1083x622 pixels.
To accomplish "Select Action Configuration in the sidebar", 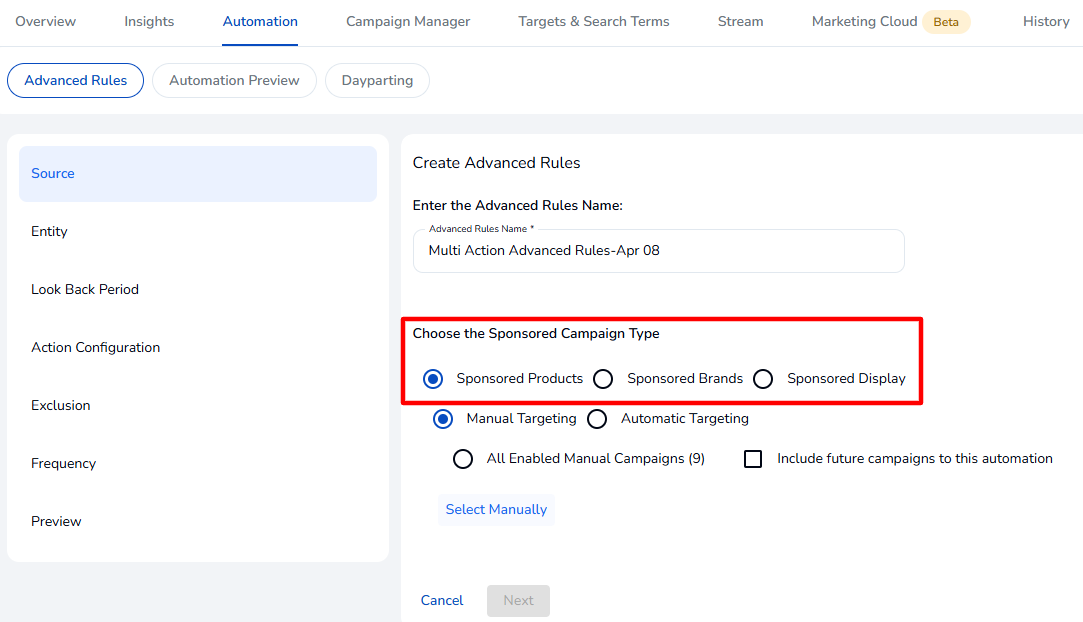I will [96, 348].
